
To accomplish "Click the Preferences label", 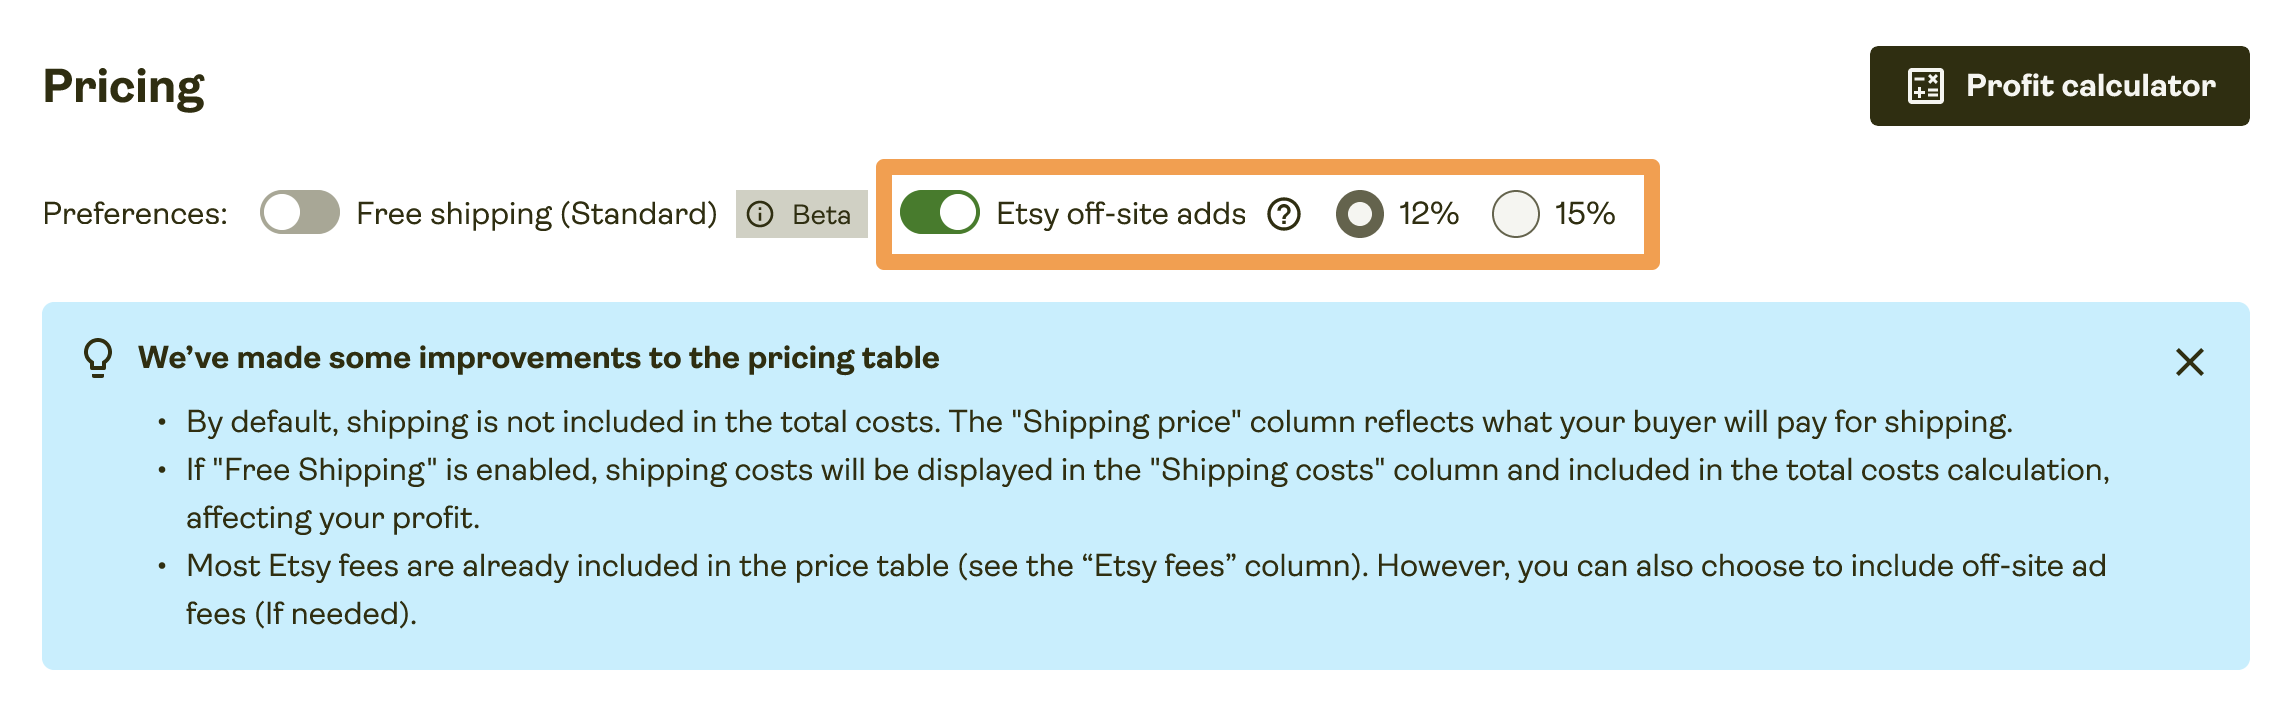I will pyautogui.click(x=135, y=214).
